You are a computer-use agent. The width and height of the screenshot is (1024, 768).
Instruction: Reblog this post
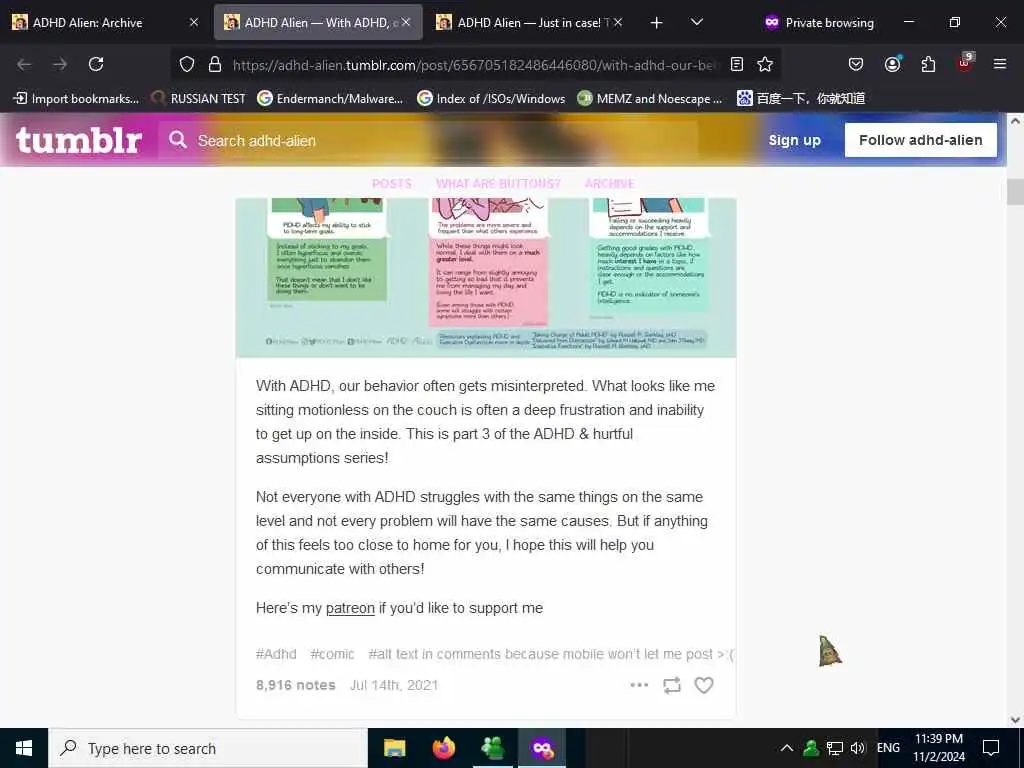(671, 685)
